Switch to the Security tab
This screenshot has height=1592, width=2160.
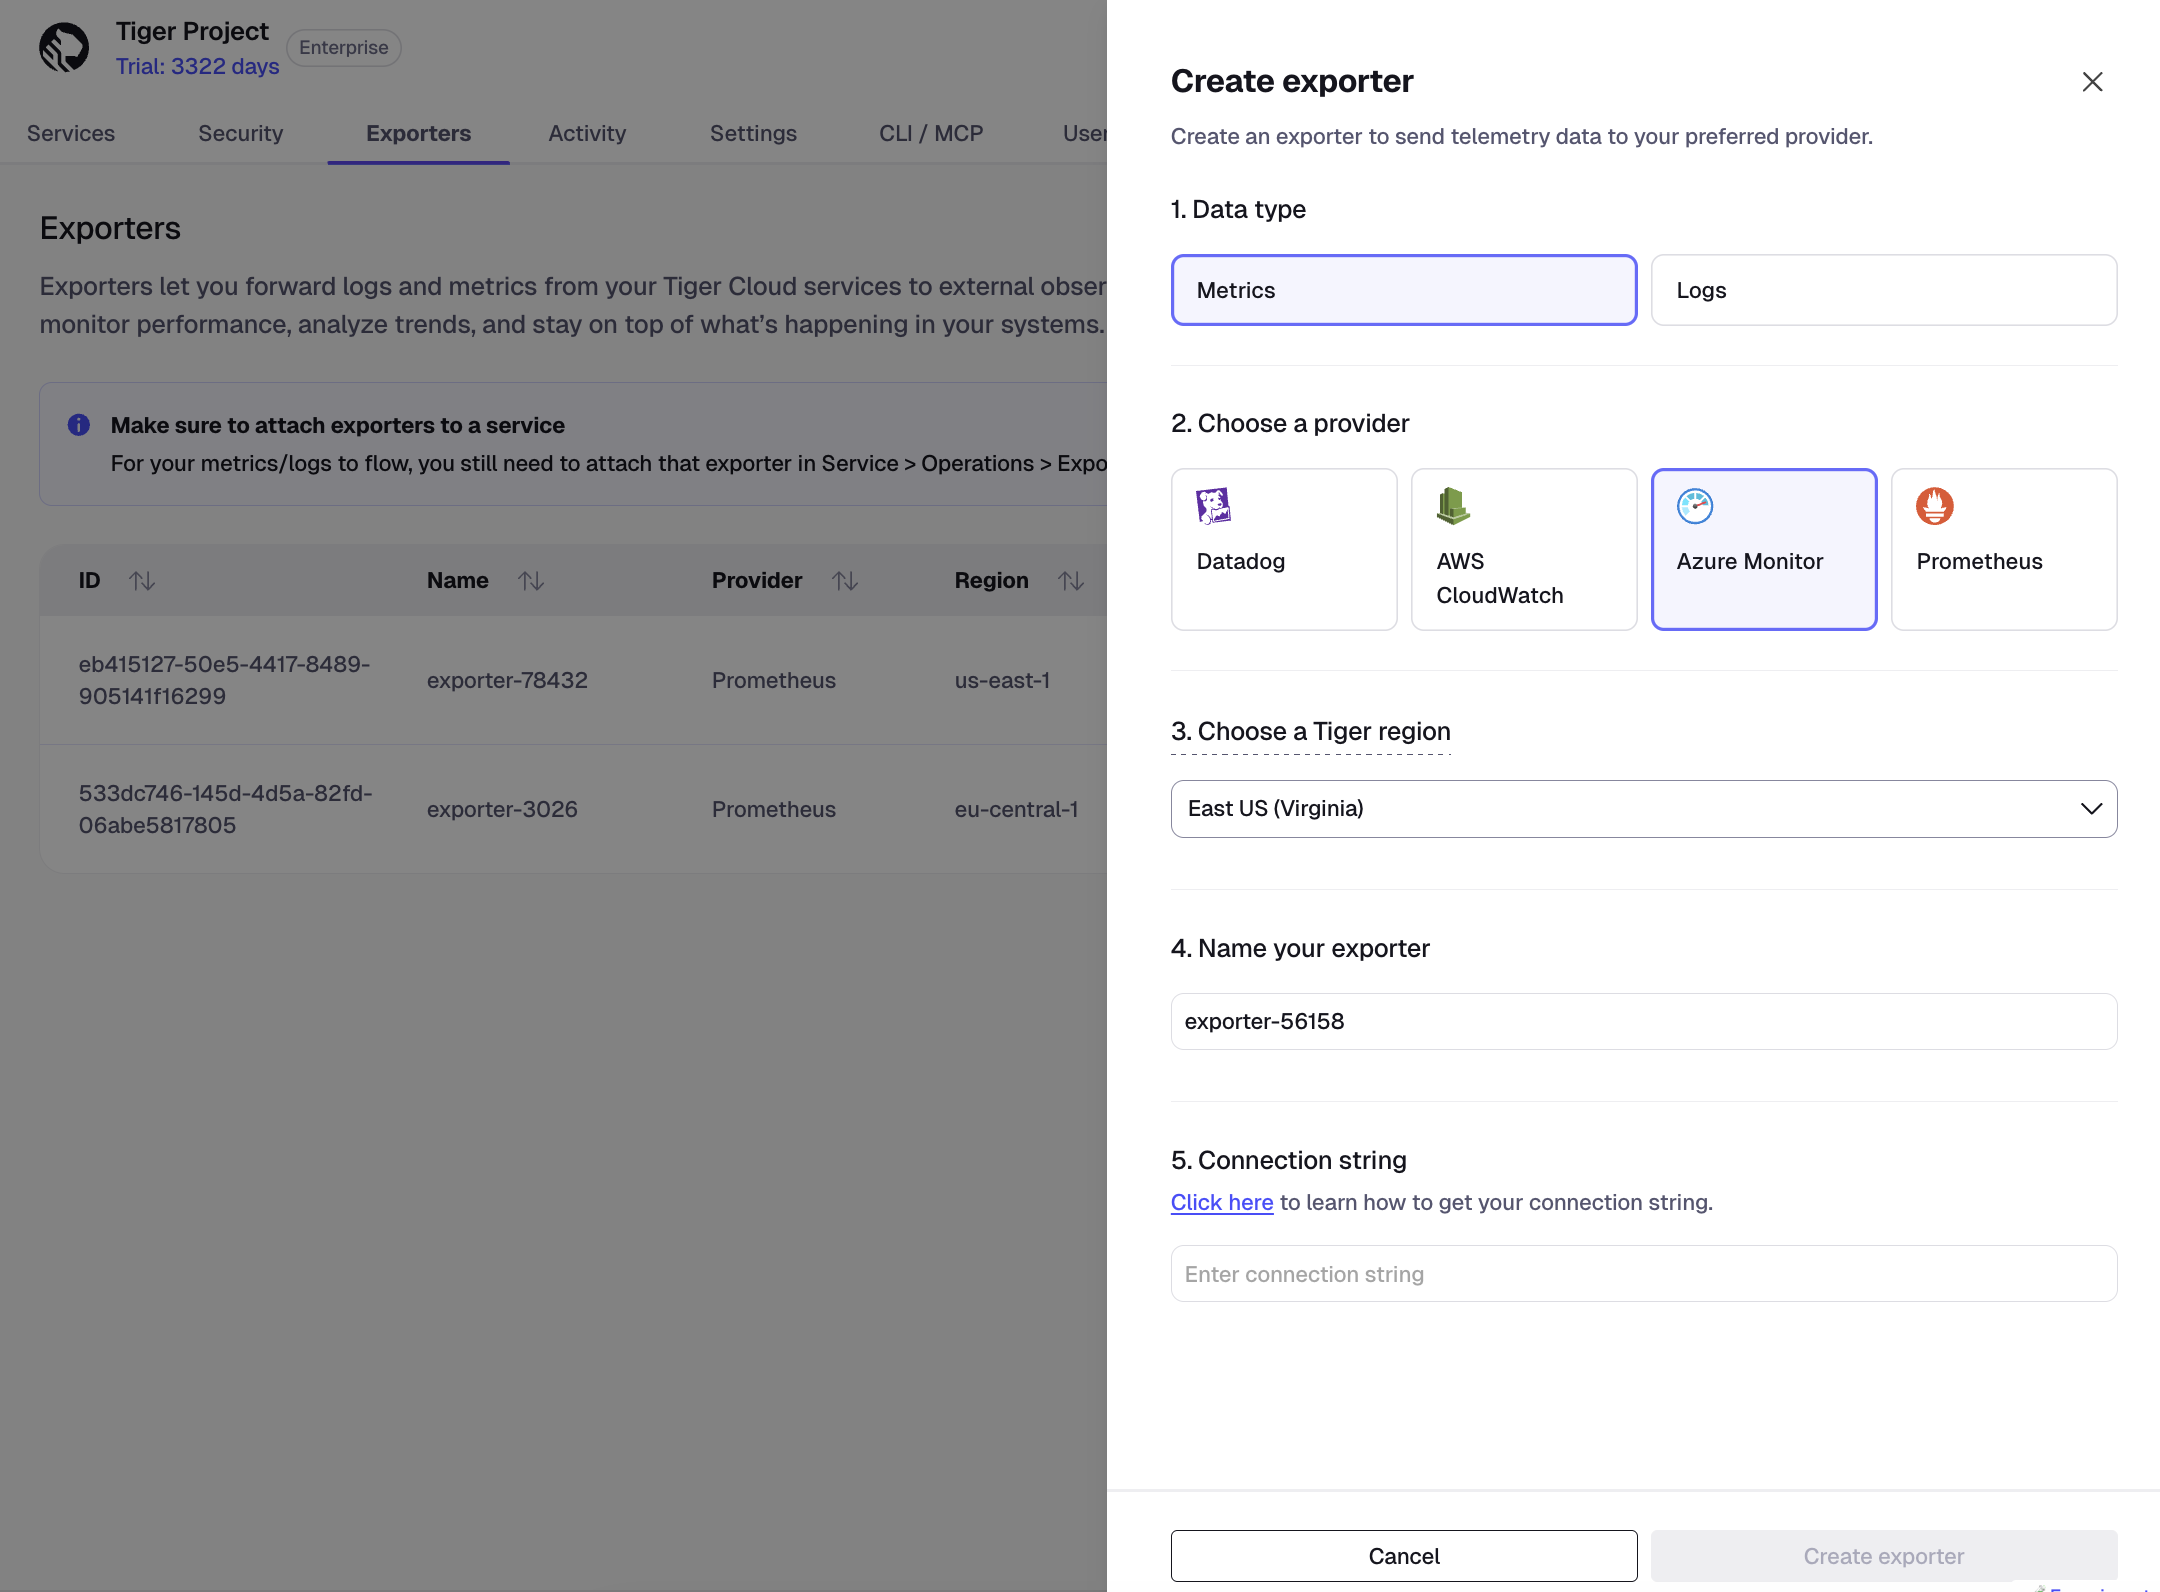point(240,133)
